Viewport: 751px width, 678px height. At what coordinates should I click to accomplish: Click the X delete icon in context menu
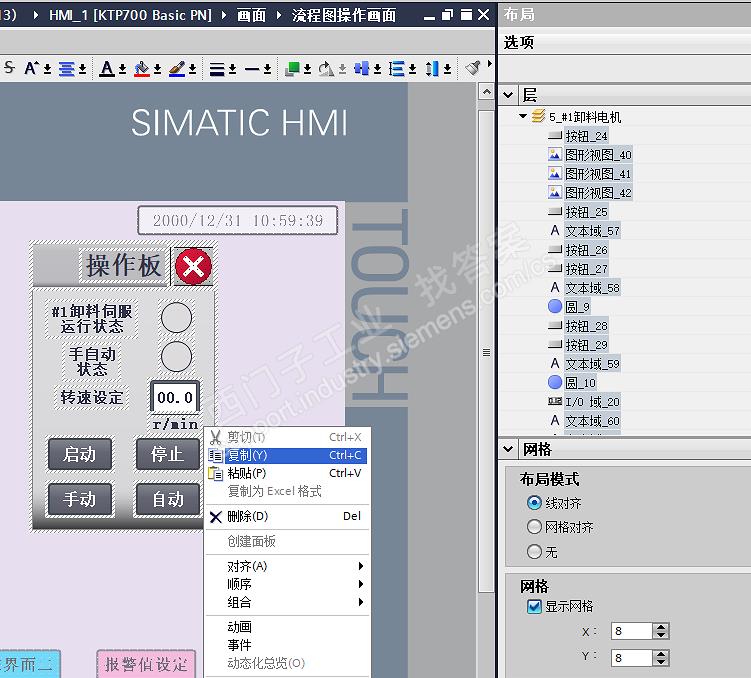[x=216, y=517]
